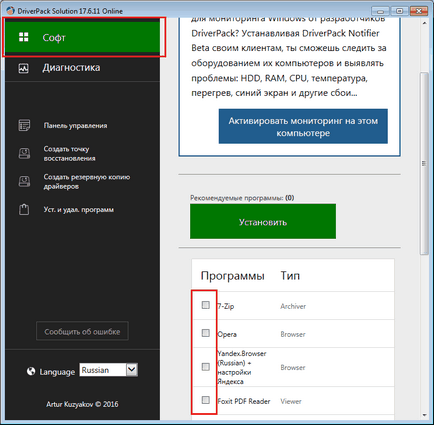Click the DriverPack title bar logo icon
The image size is (434, 425).
(10, 11)
